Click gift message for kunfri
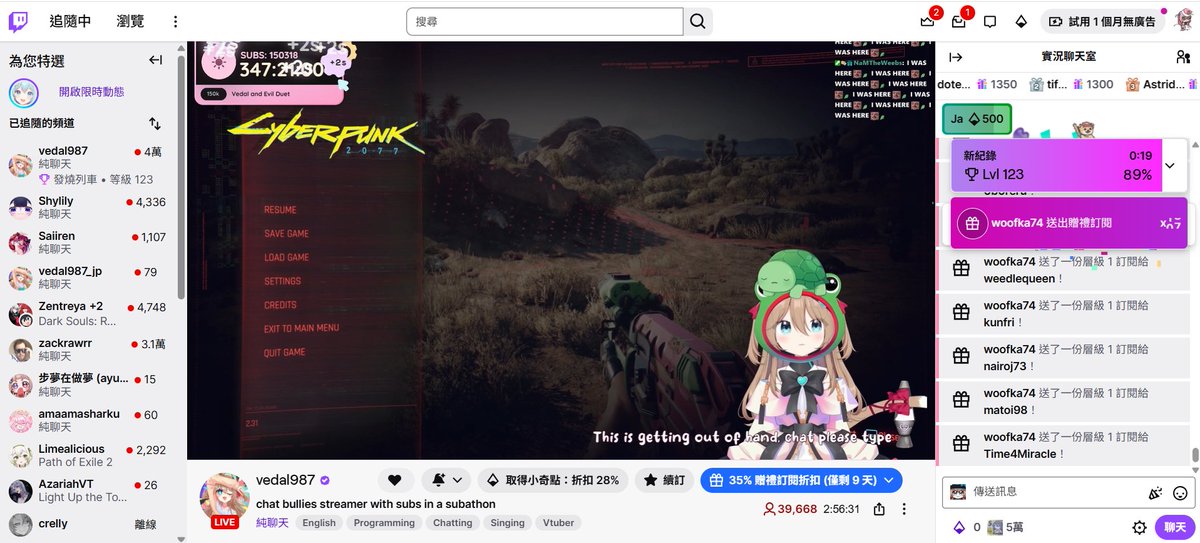Viewport: 1200px width, 543px height. coord(1064,313)
